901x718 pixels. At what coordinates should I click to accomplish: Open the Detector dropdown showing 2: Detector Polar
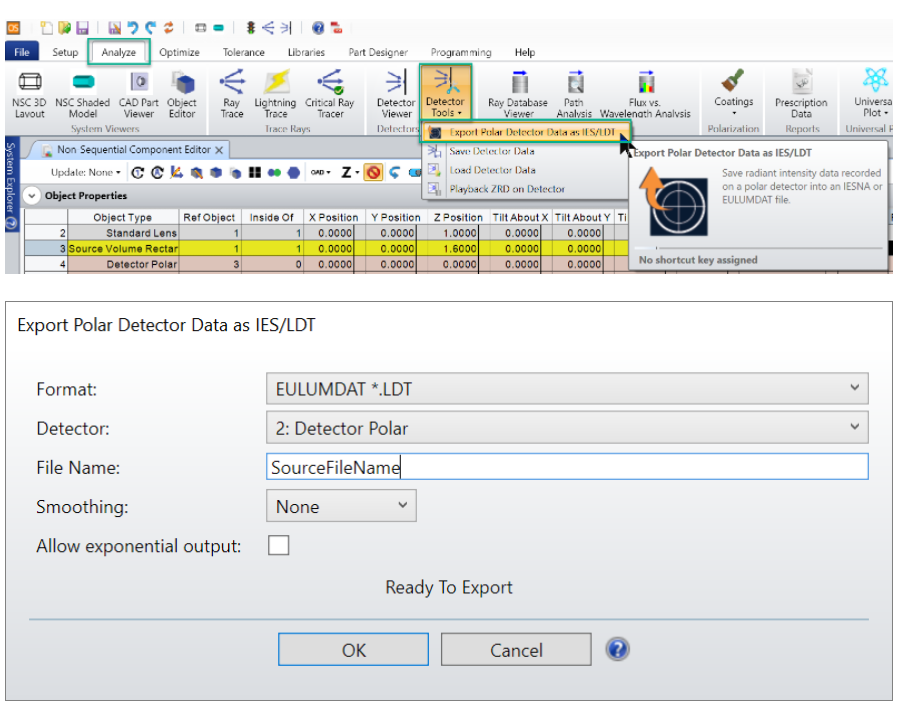coord(567,428)
